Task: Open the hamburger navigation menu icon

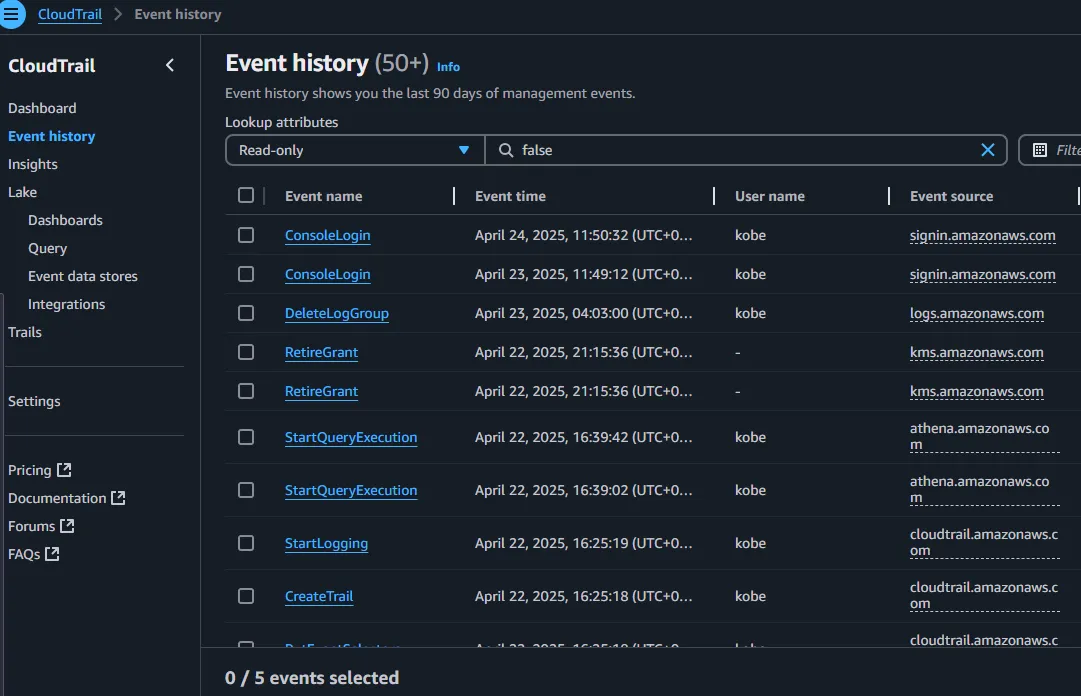Action: pos(11,14)
